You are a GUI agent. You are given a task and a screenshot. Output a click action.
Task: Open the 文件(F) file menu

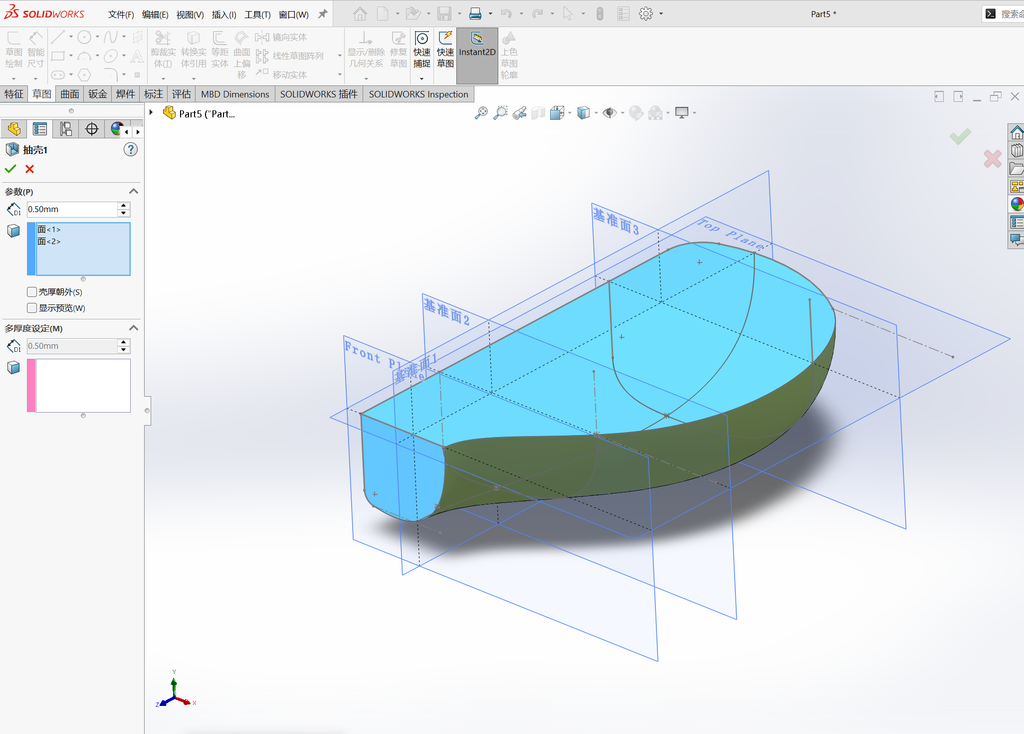coord(121,14)
